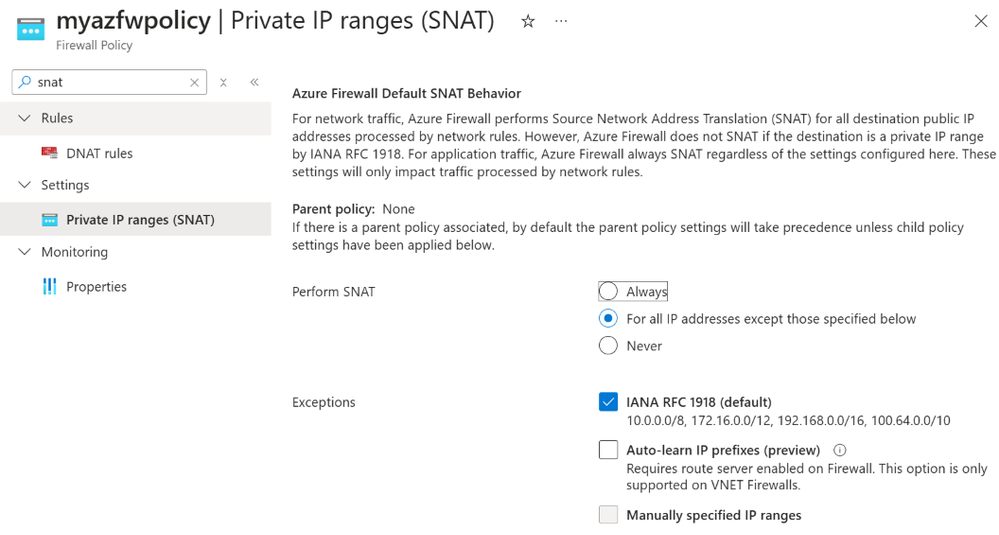Collapse the Monitoring section chevron

[24, 252]
